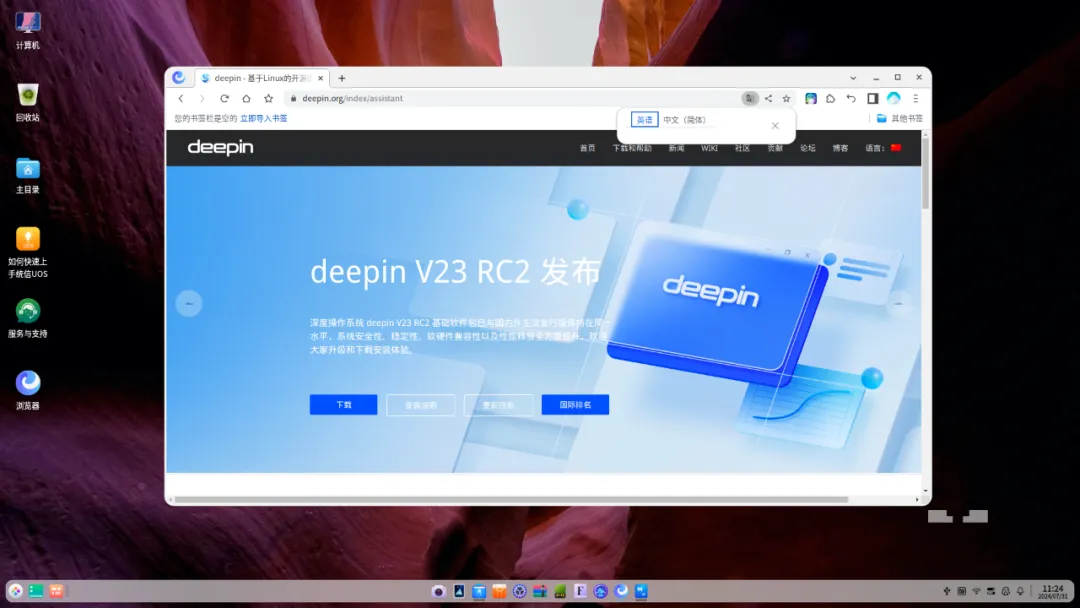Image resolution: width=1080 pixels, height=608 pixels.
Task: Reload the deepin.org page
Action: coord(224,98)
